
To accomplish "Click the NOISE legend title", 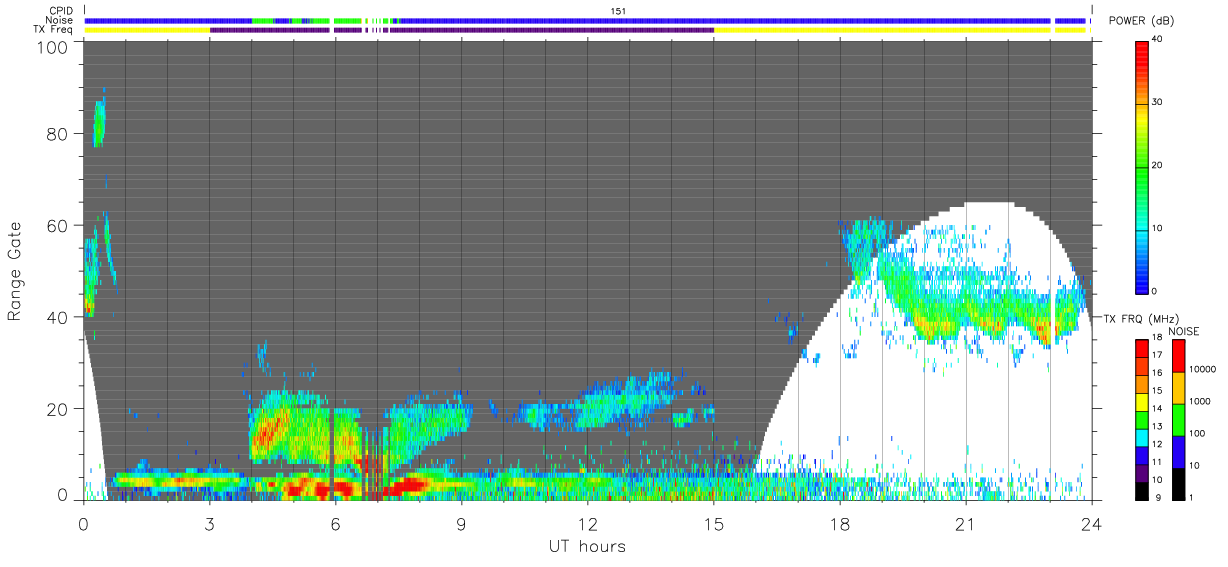I will (1183, 331).
